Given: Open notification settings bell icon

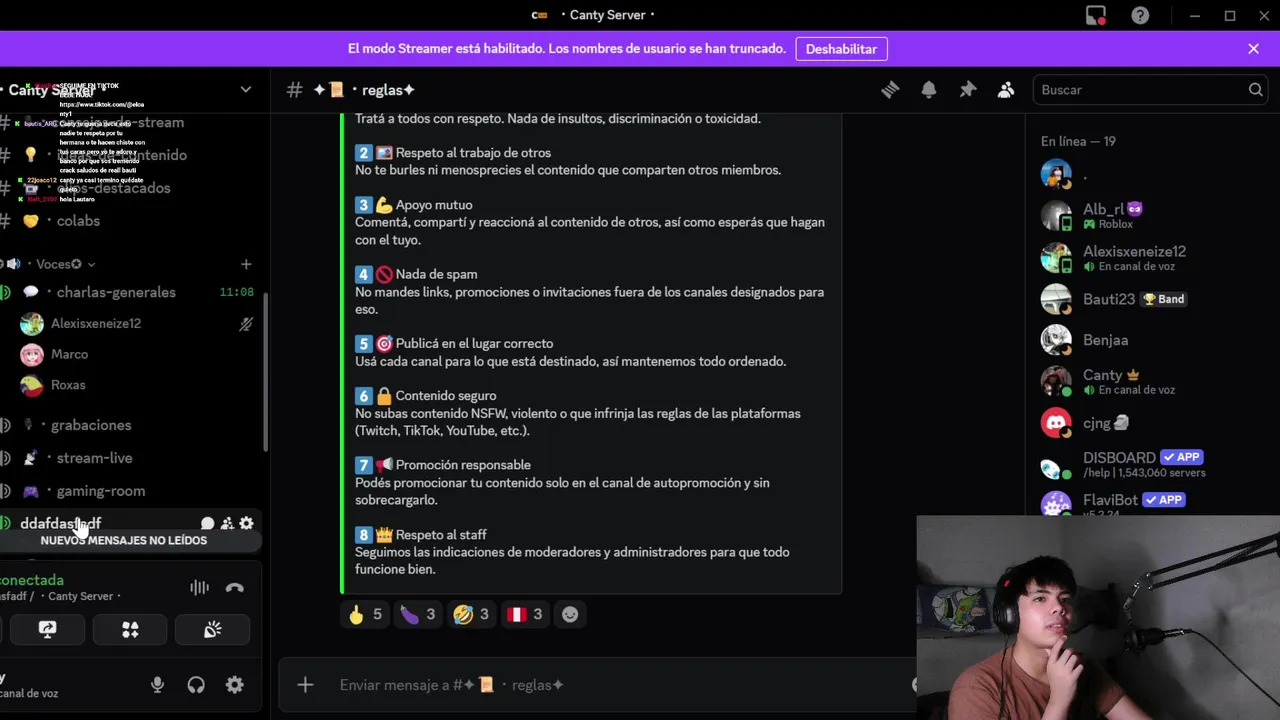Looking at the screenshot, I should point(929,90).
